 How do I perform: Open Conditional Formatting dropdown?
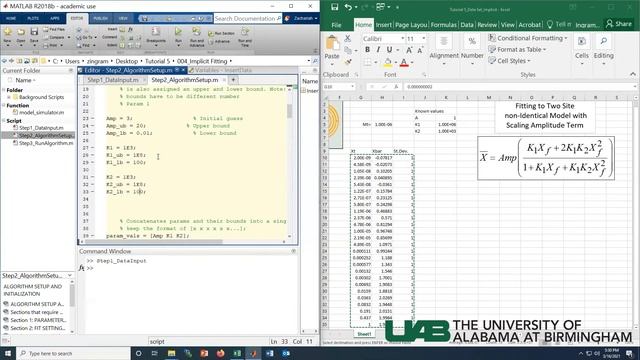[528, 38]
